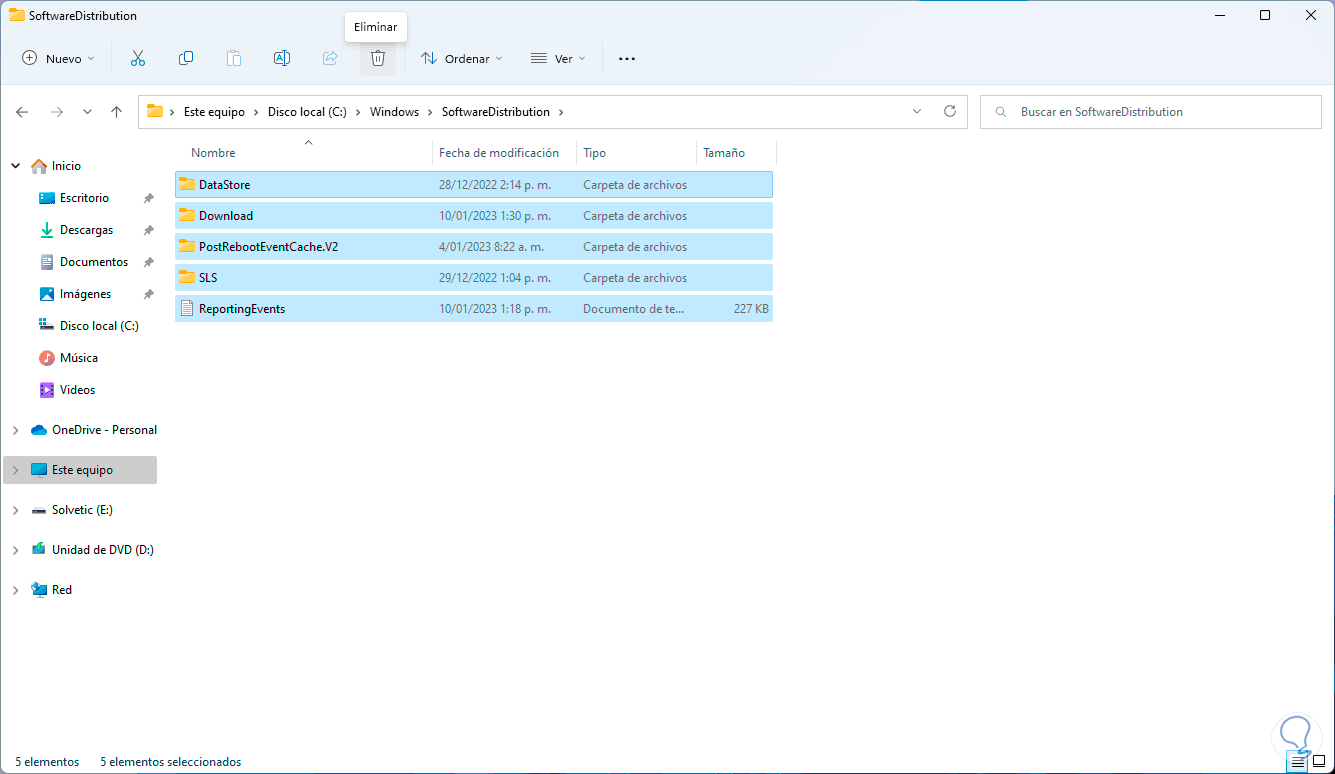Click the PostRebootEventCache.V2 folder name

[268, 247]
